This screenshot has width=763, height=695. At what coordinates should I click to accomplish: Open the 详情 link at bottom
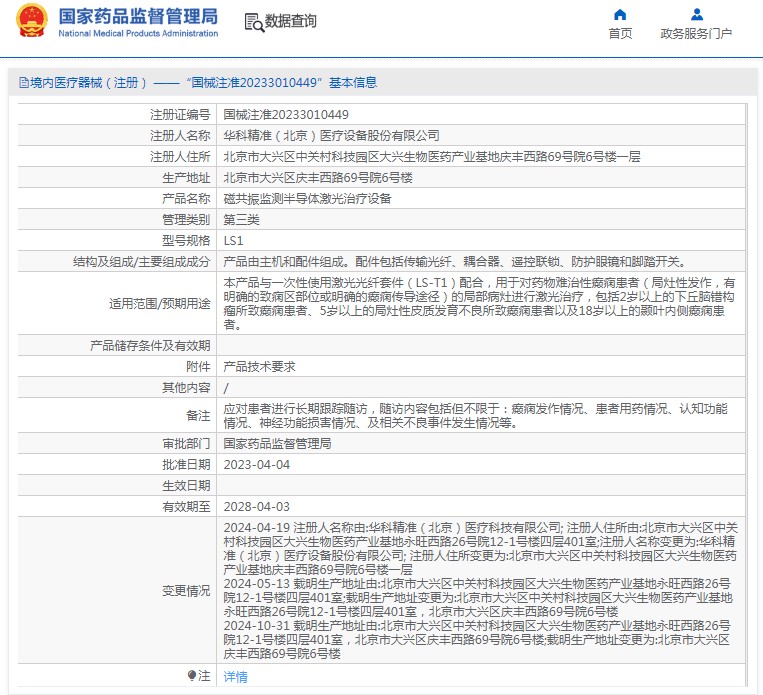[x=235, y=677]
